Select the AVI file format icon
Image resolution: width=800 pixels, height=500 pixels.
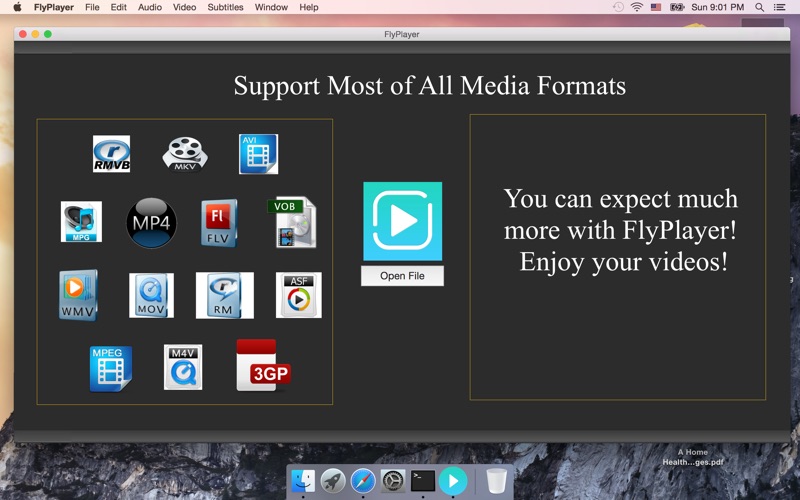coord(259,154)
